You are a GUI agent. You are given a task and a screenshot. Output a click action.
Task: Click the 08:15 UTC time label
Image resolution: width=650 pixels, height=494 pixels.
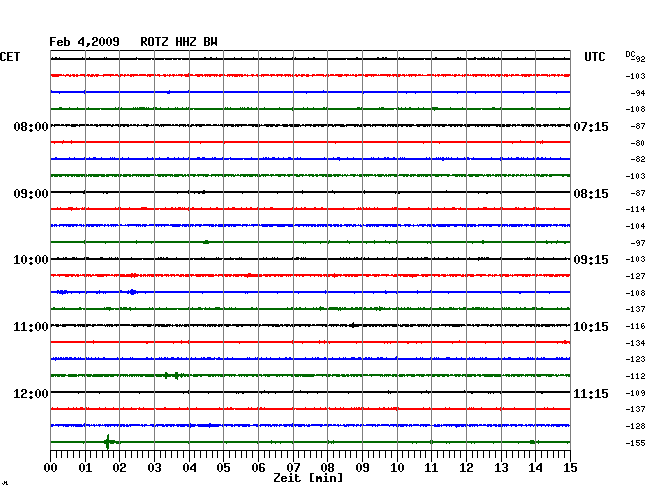591,194
